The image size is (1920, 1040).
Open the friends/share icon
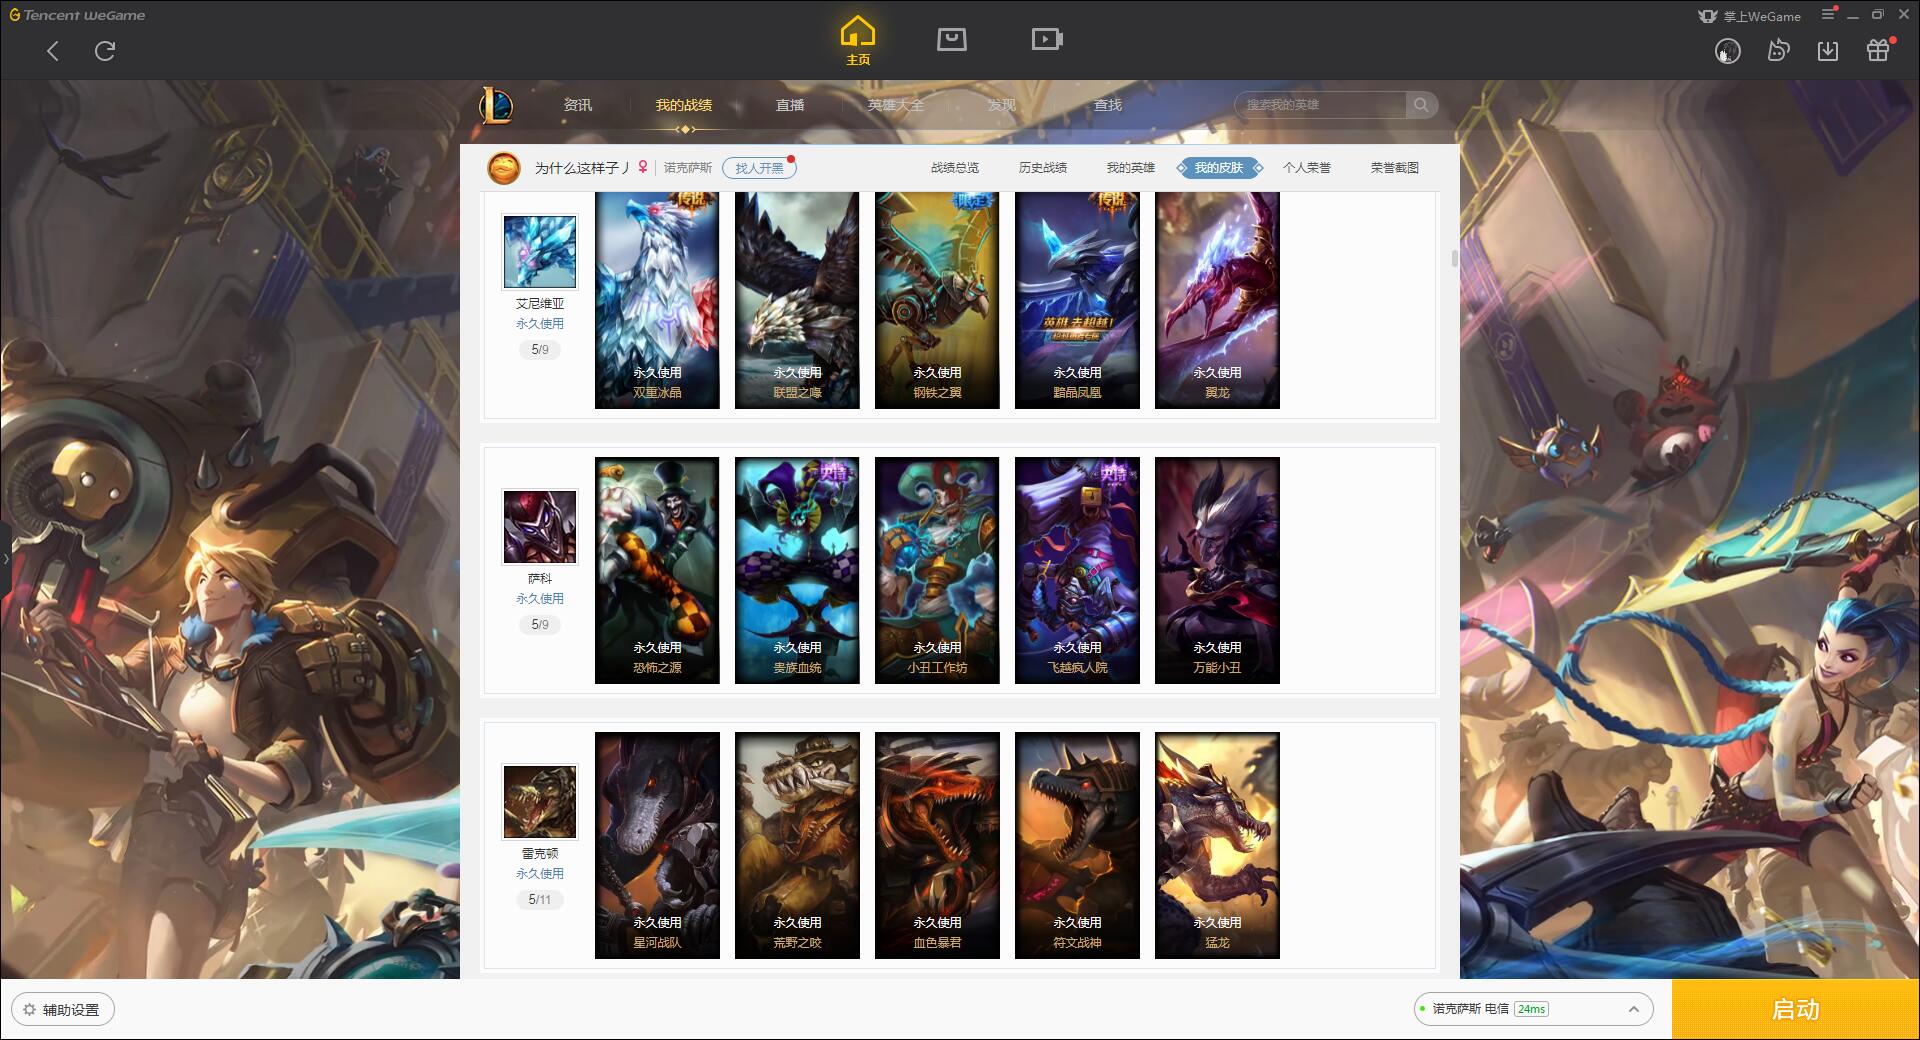[x=1778, y=51]
